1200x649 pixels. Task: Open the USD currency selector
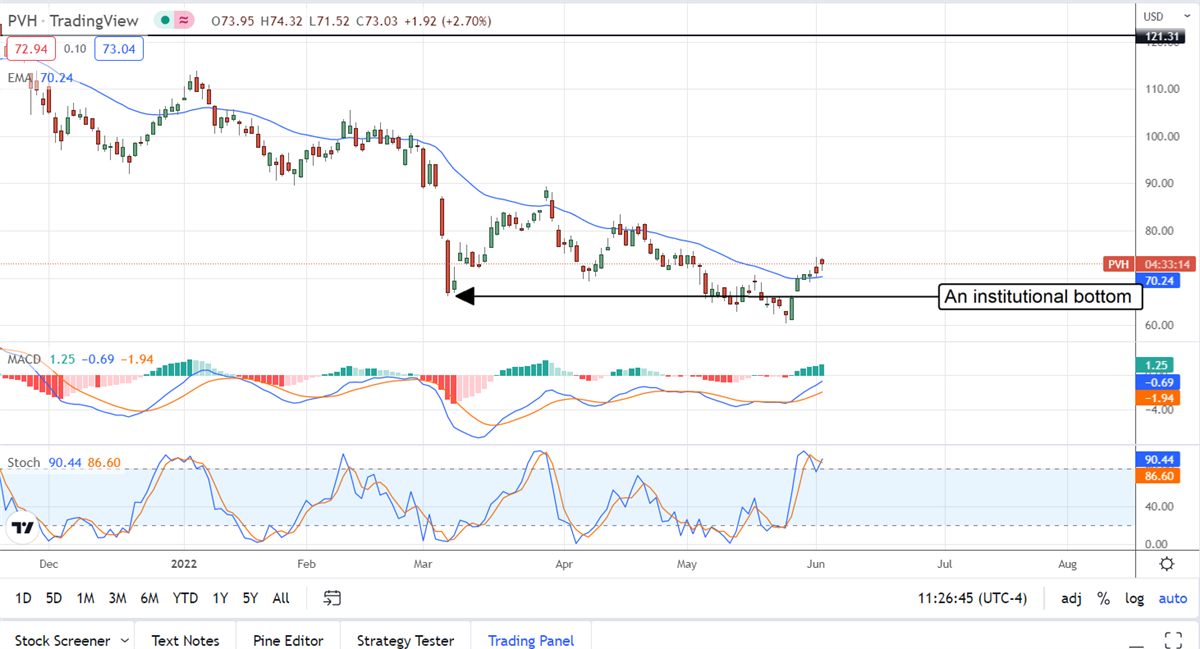pos(1153,16)
